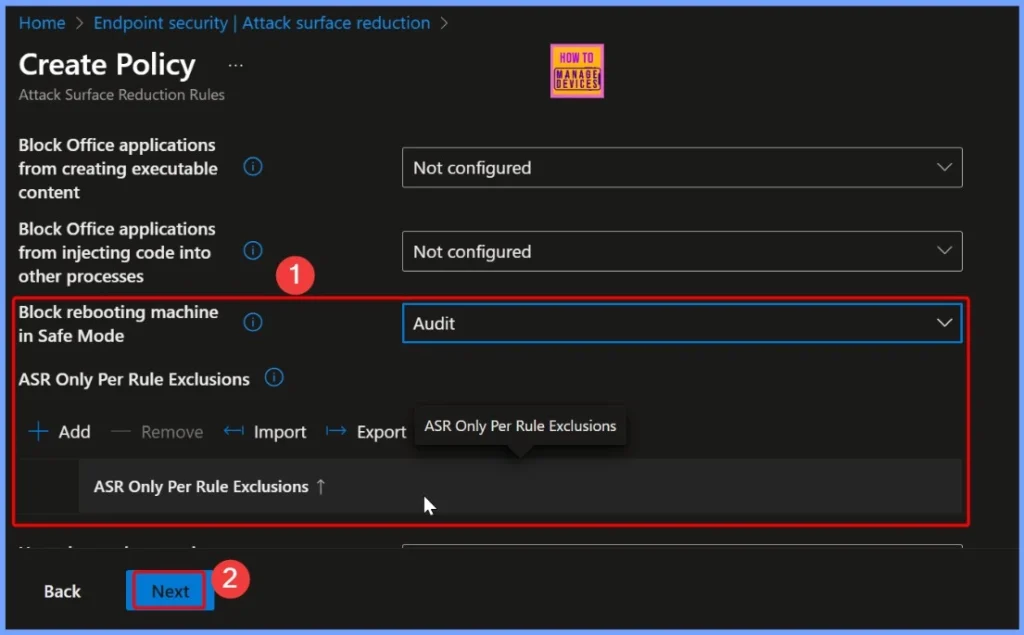
Task: Open Not configured dropdown for code injection rule
Action: [x=682, y=251]
